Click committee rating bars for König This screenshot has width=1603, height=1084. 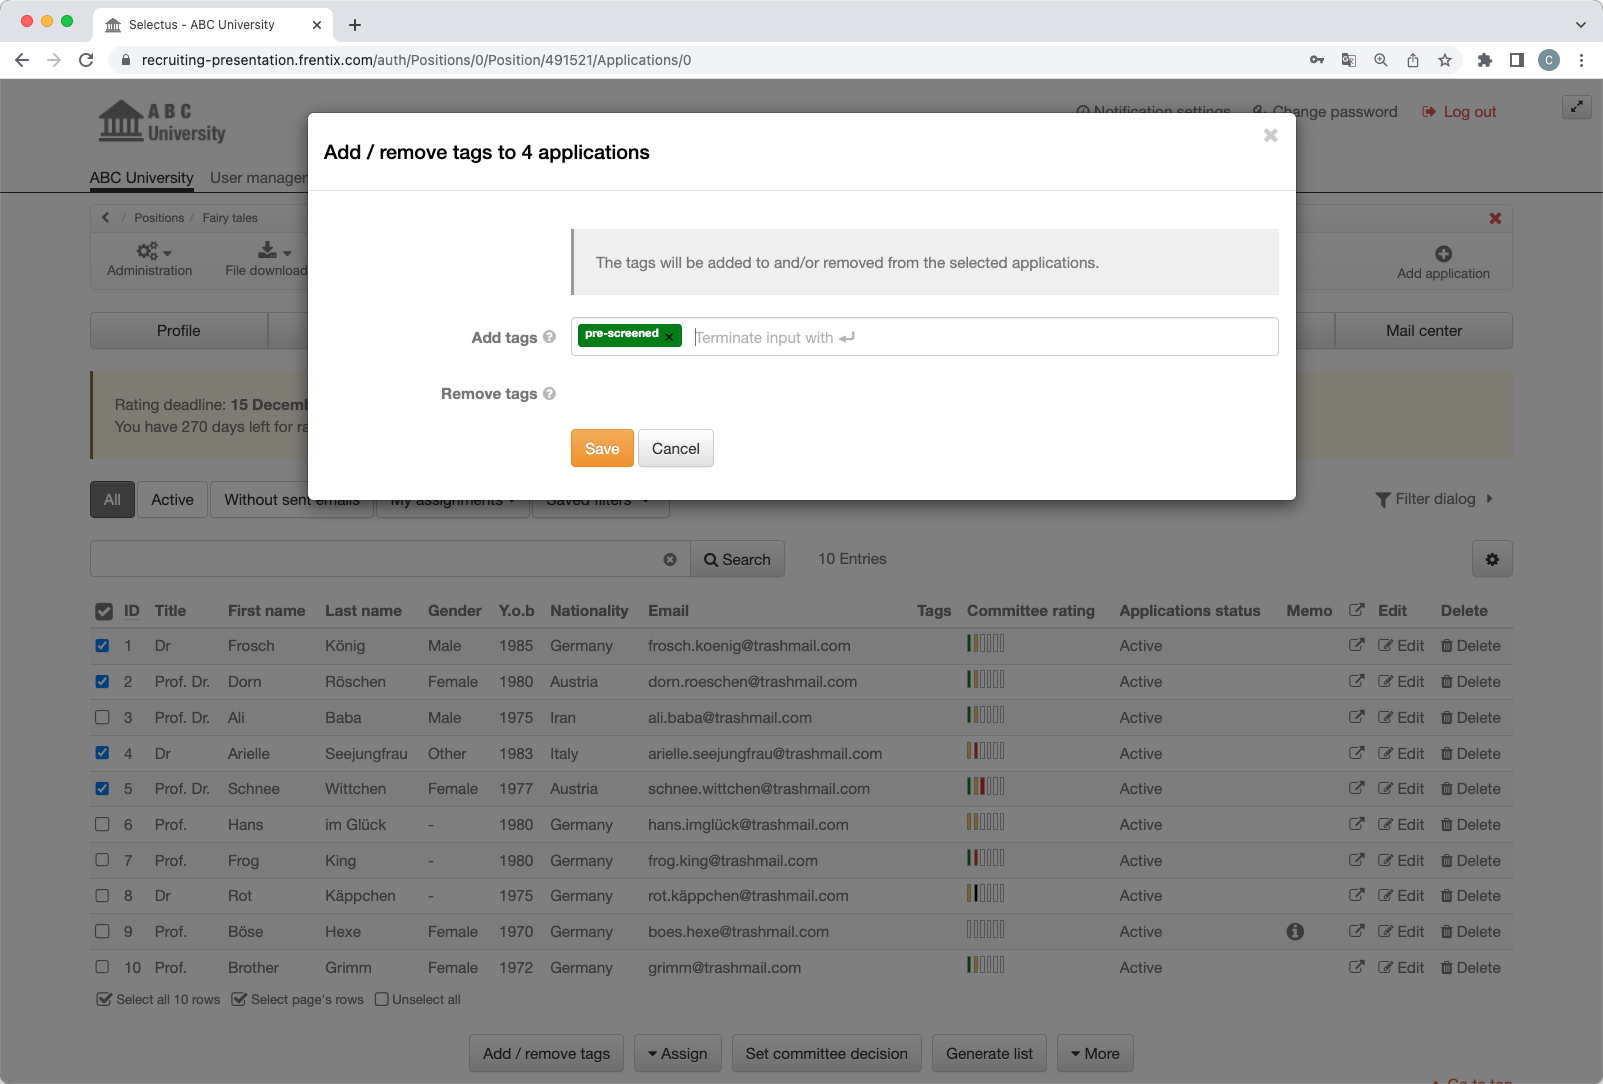pos(985,644)
